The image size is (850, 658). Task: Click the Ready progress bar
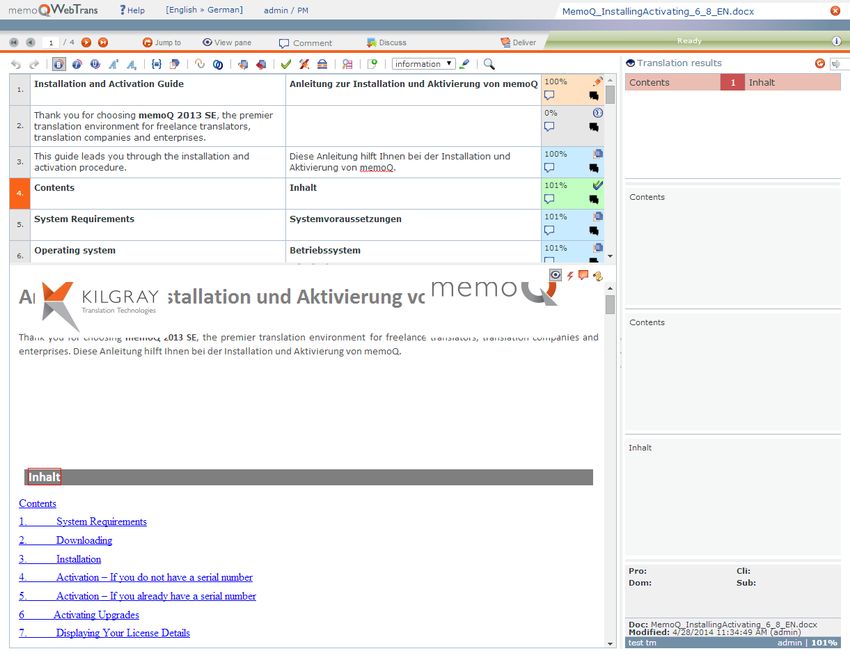click(688, 41)
